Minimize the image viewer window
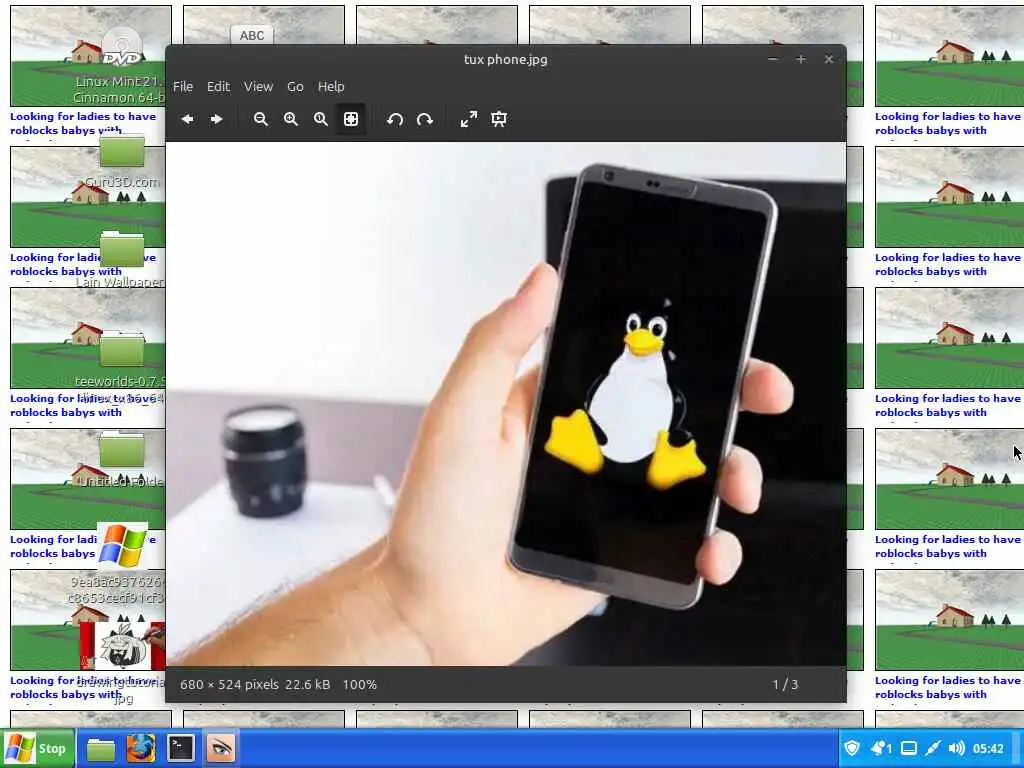The width and height of the screenshot is (1024, 768). pyautogui.click(x=773, y=59)
